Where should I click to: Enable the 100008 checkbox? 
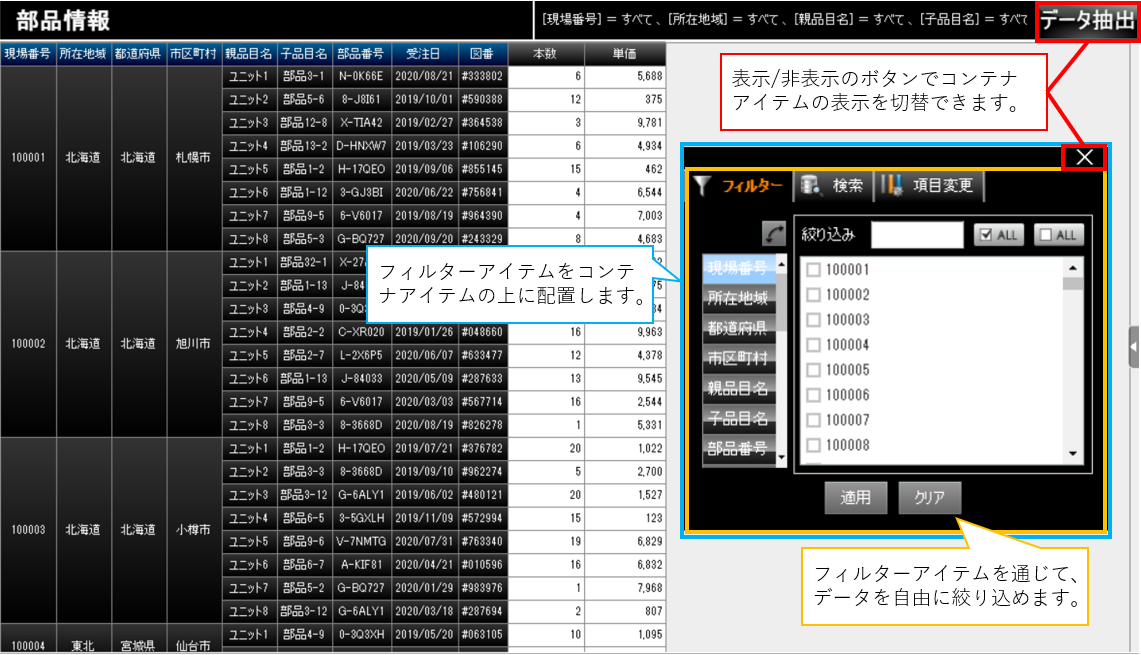click(814, 445)
